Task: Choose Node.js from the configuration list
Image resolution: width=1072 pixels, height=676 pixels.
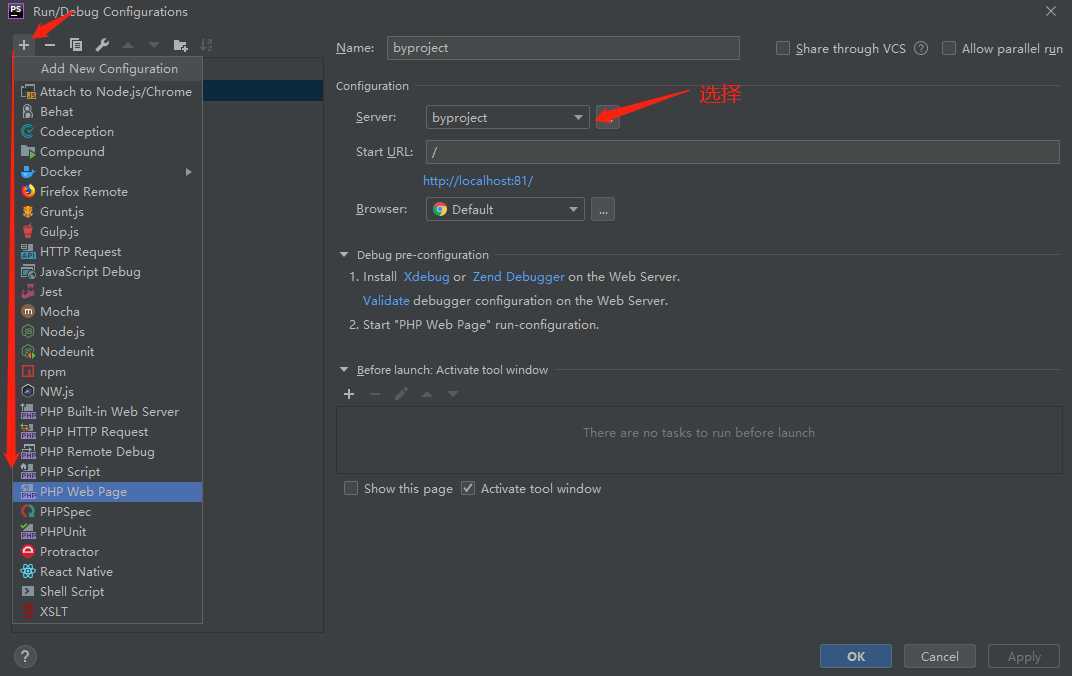Action: click(107, 332)
